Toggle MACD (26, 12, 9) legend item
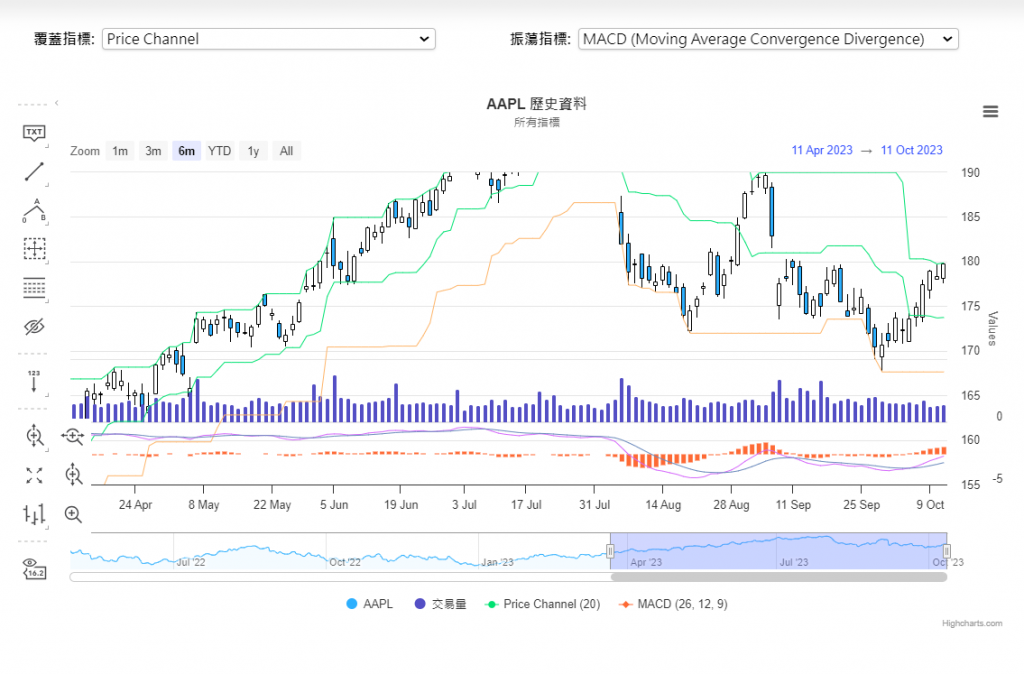This screenshot has height=674, width=1024. click(x=673, y=604)
